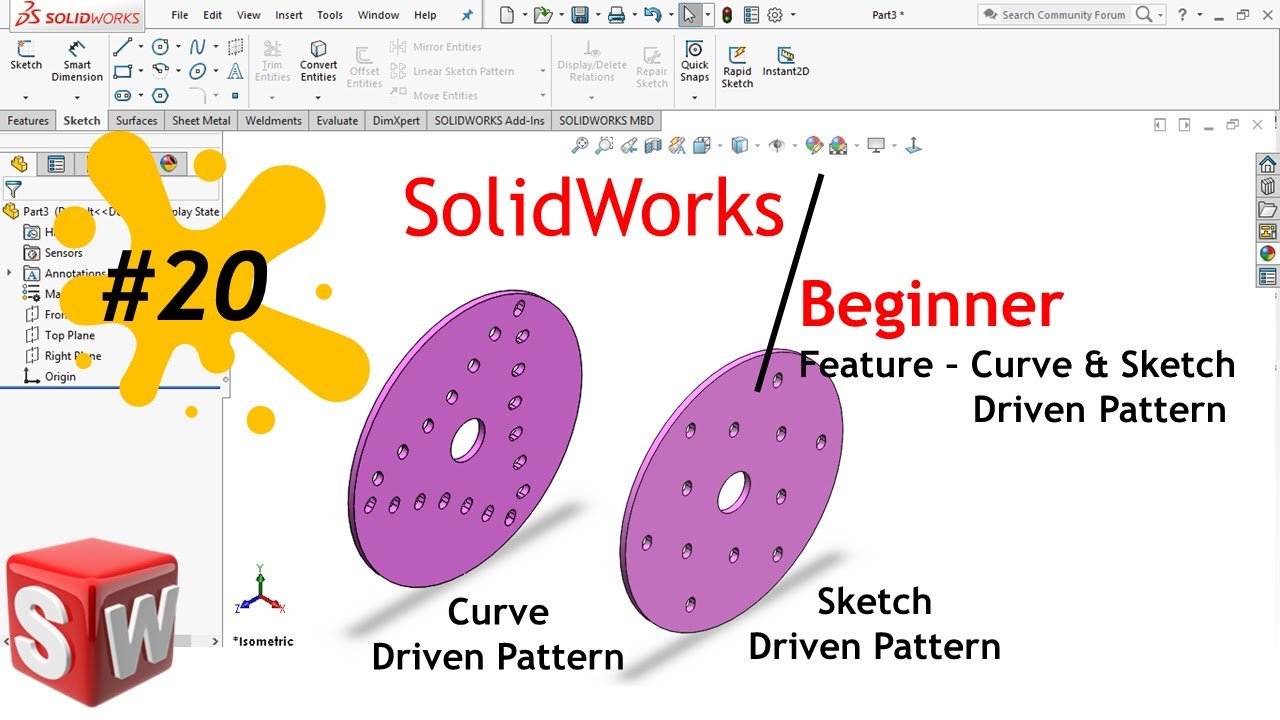This screenshot has width=1280, height=720.
Task: Pick the Circle sketch tool
Action: click(x=160, y=47)
